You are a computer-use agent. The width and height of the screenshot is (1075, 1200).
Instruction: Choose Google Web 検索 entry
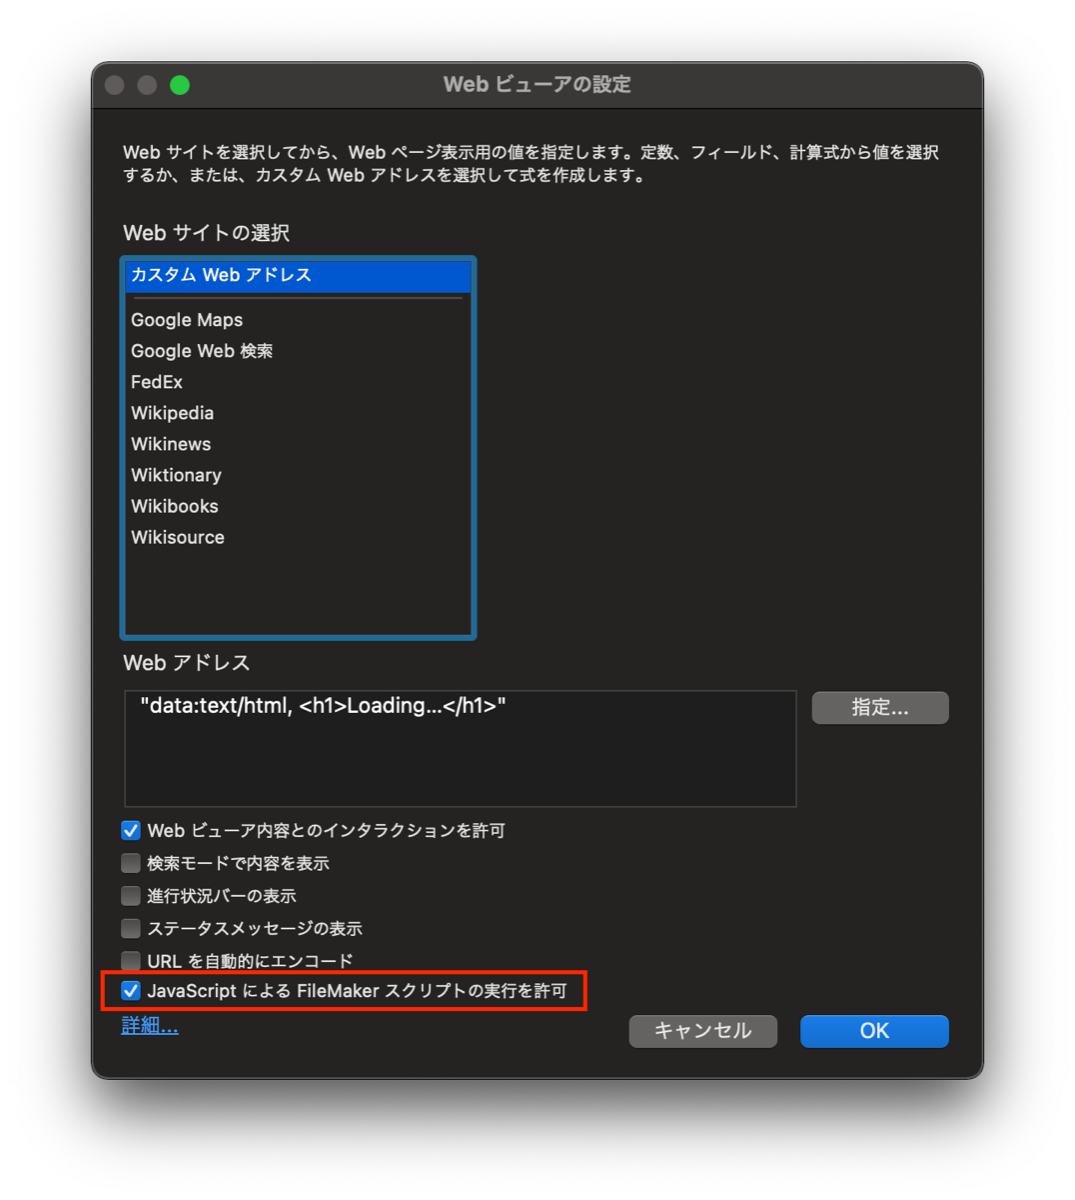point(298,351)
